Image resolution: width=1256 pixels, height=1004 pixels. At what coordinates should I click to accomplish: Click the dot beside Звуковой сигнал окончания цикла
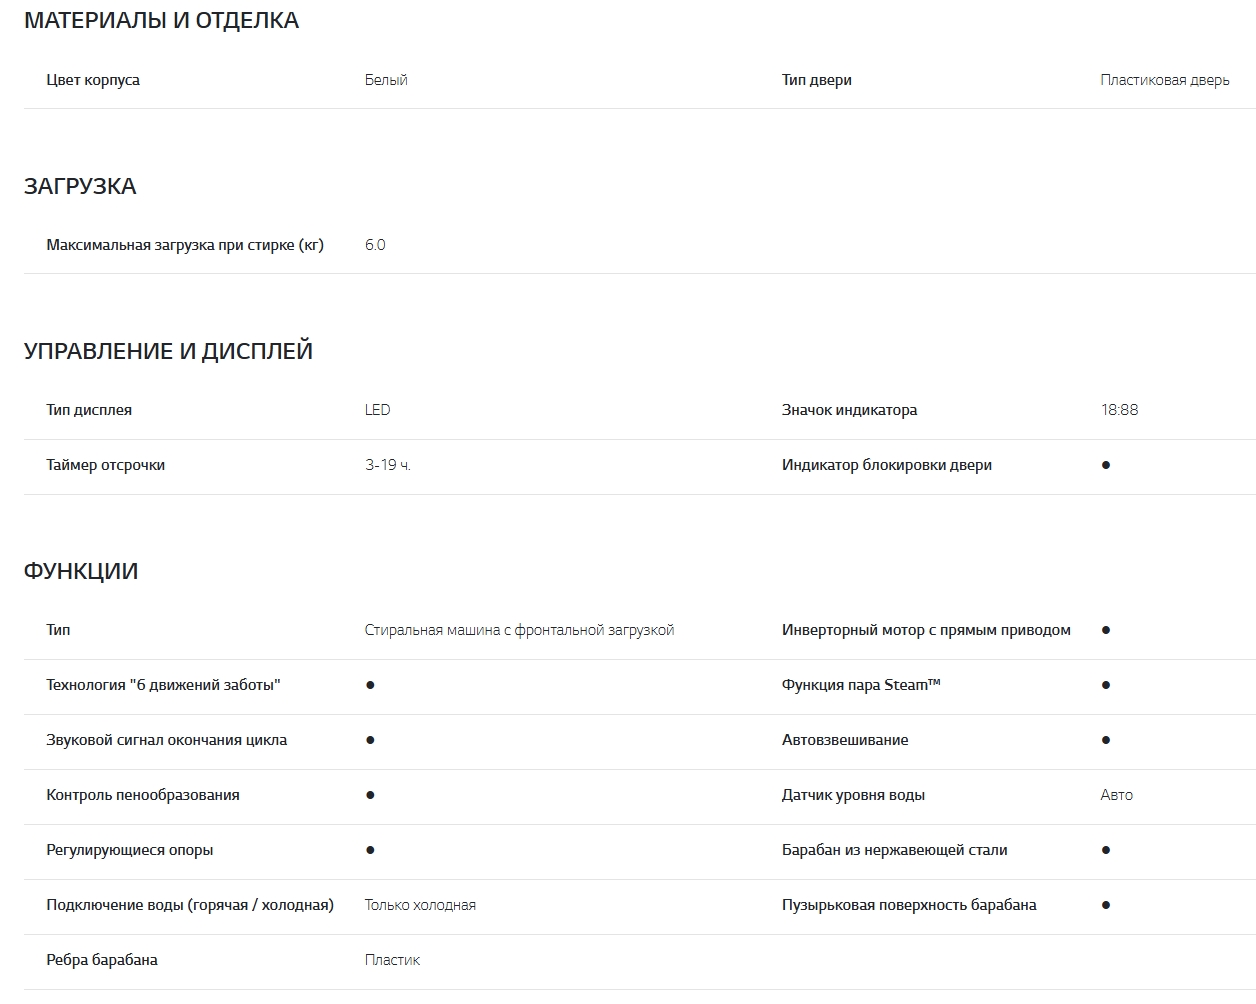[370, 740]
